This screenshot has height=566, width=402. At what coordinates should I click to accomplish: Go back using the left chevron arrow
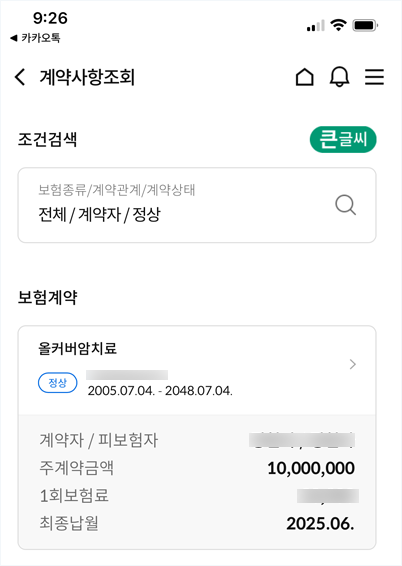(x=20, y=77)
